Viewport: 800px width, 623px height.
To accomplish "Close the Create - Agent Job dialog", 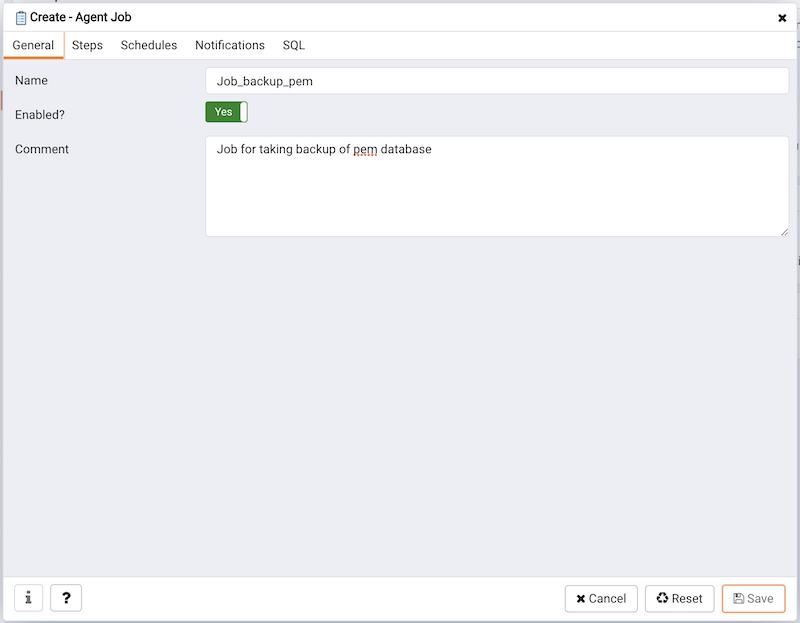I will pos(782,18).
